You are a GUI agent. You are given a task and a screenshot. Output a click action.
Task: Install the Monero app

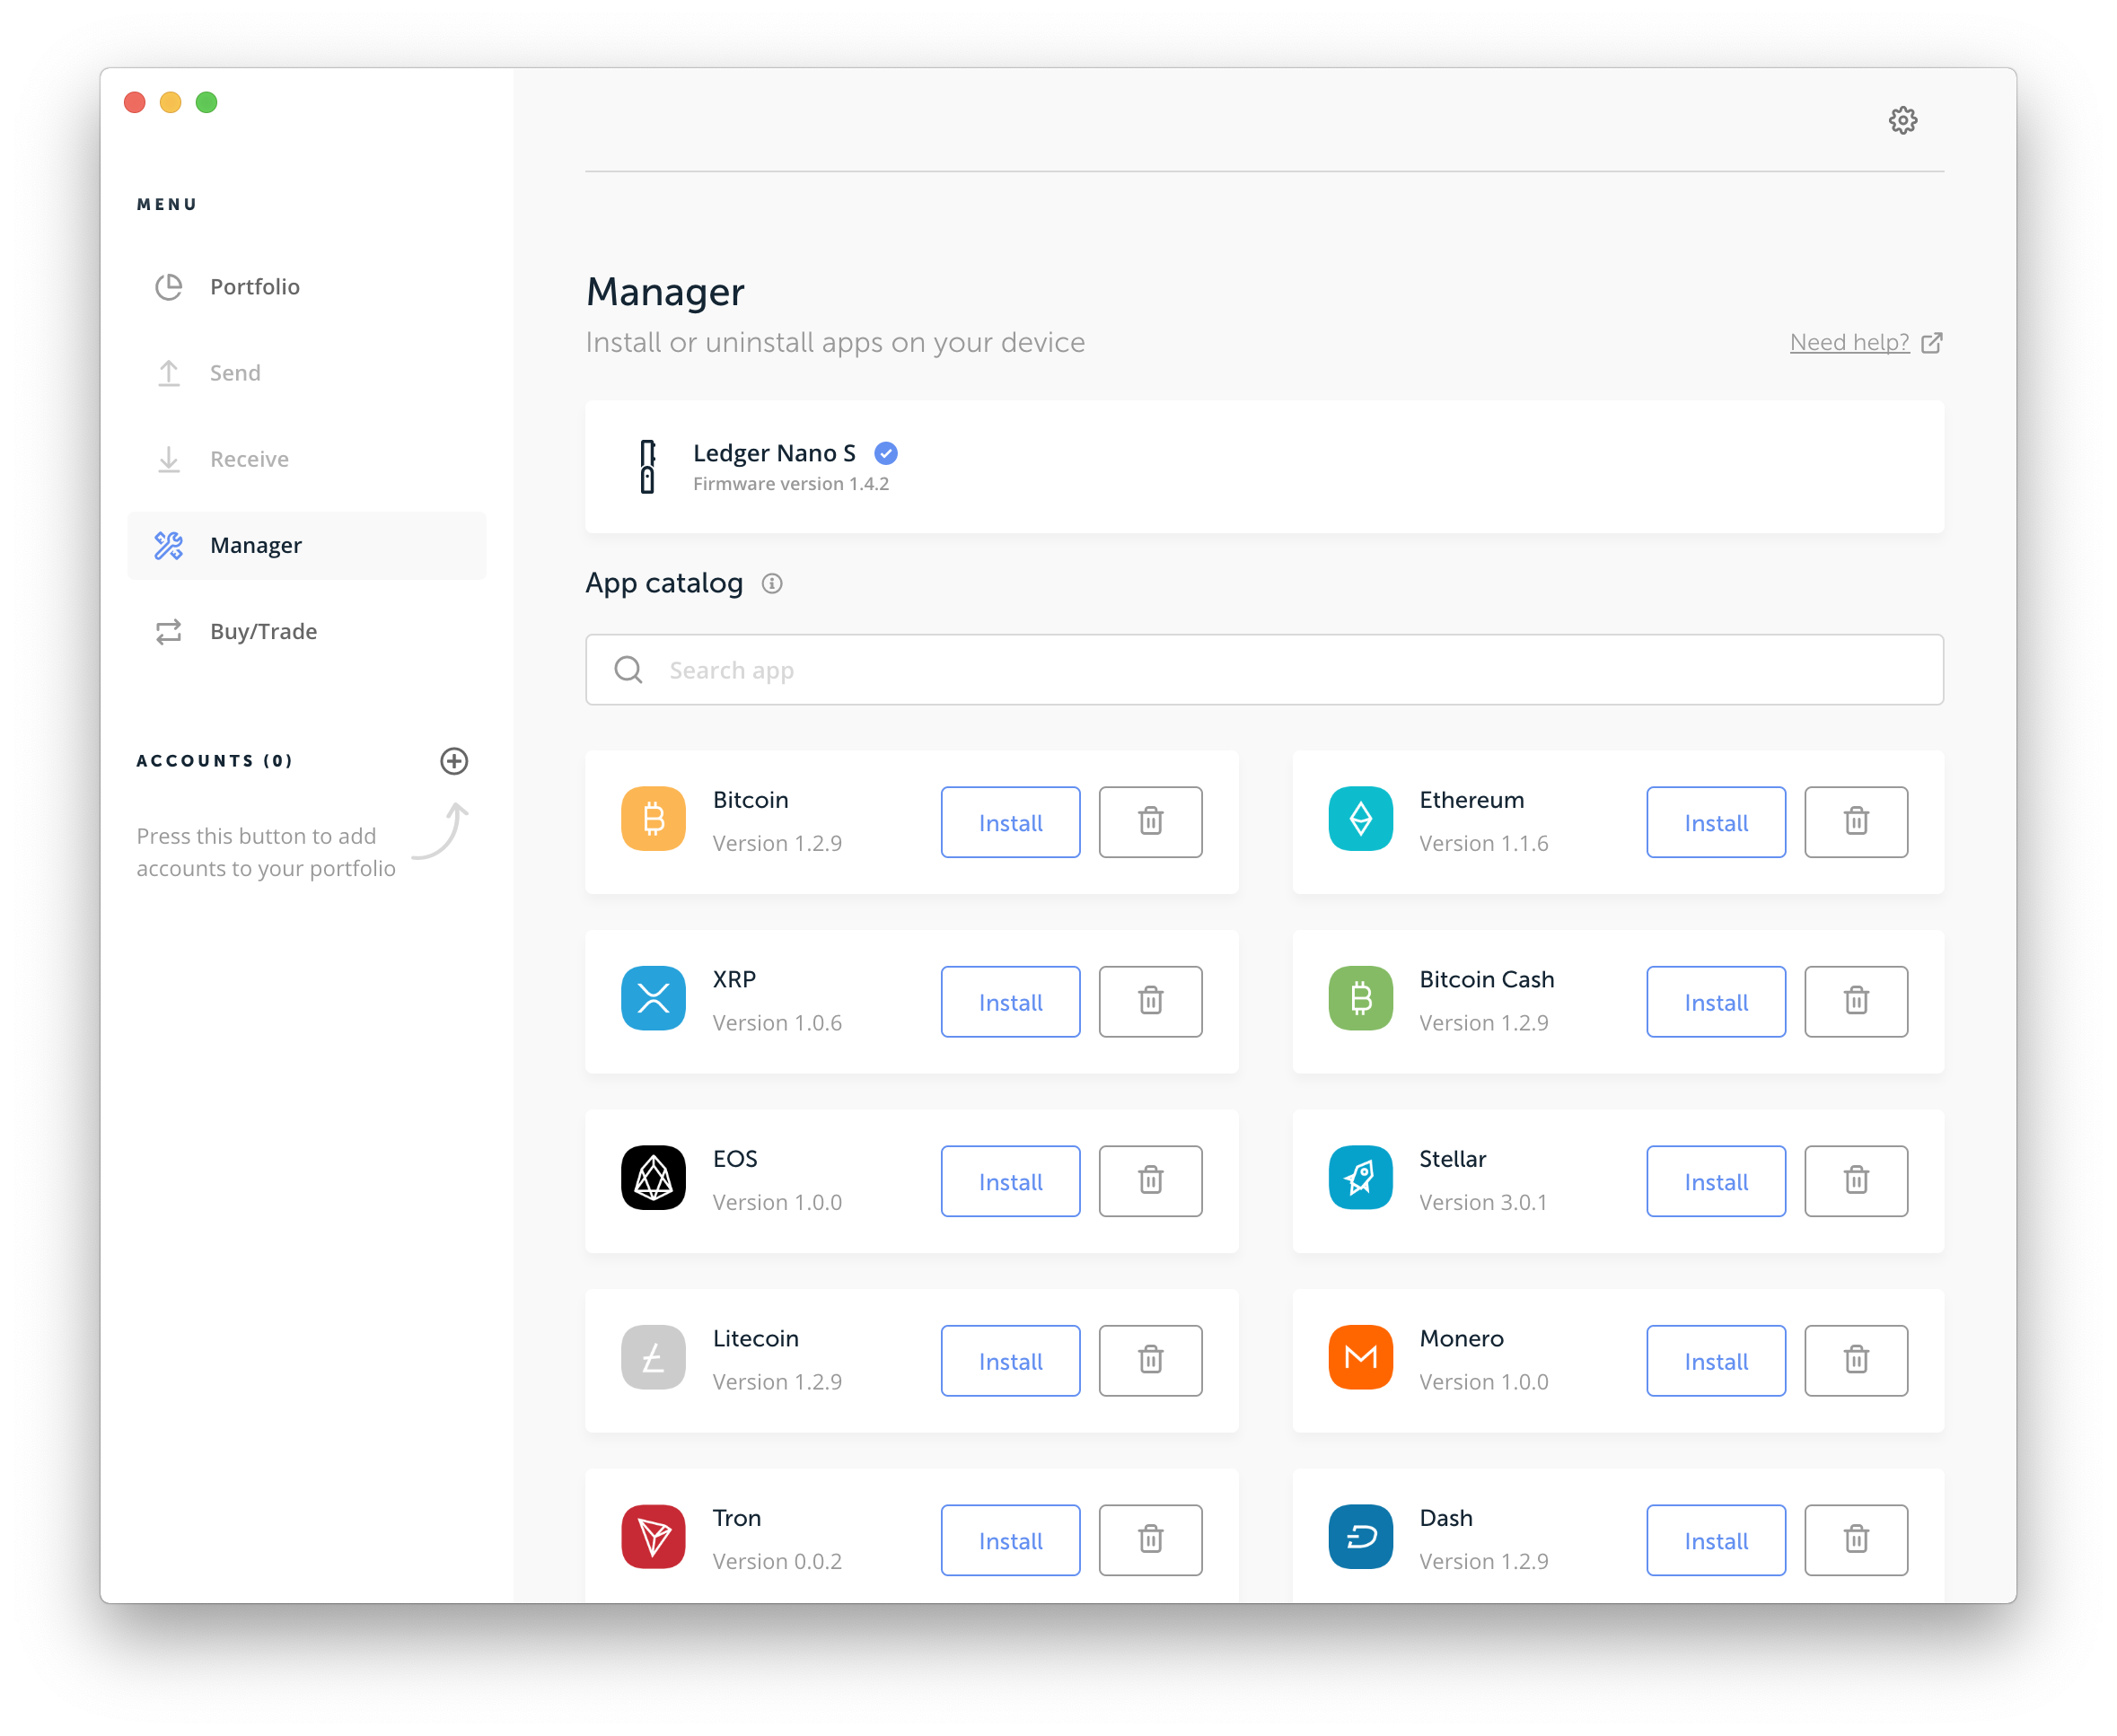click(1715, 1360)
